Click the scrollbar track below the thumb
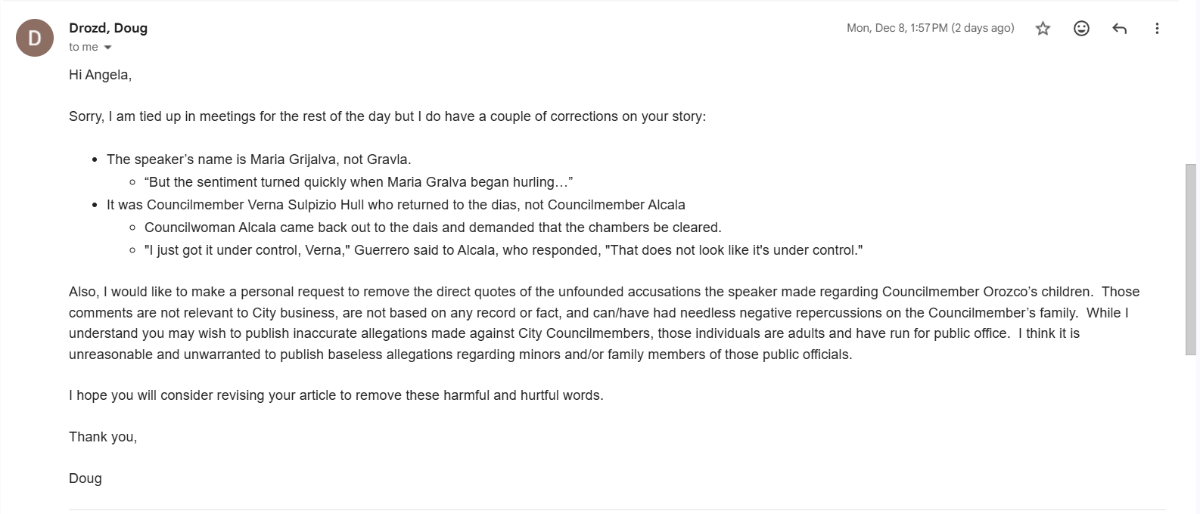This screenshot has width=1200, height=514. tap(1191, 430)
